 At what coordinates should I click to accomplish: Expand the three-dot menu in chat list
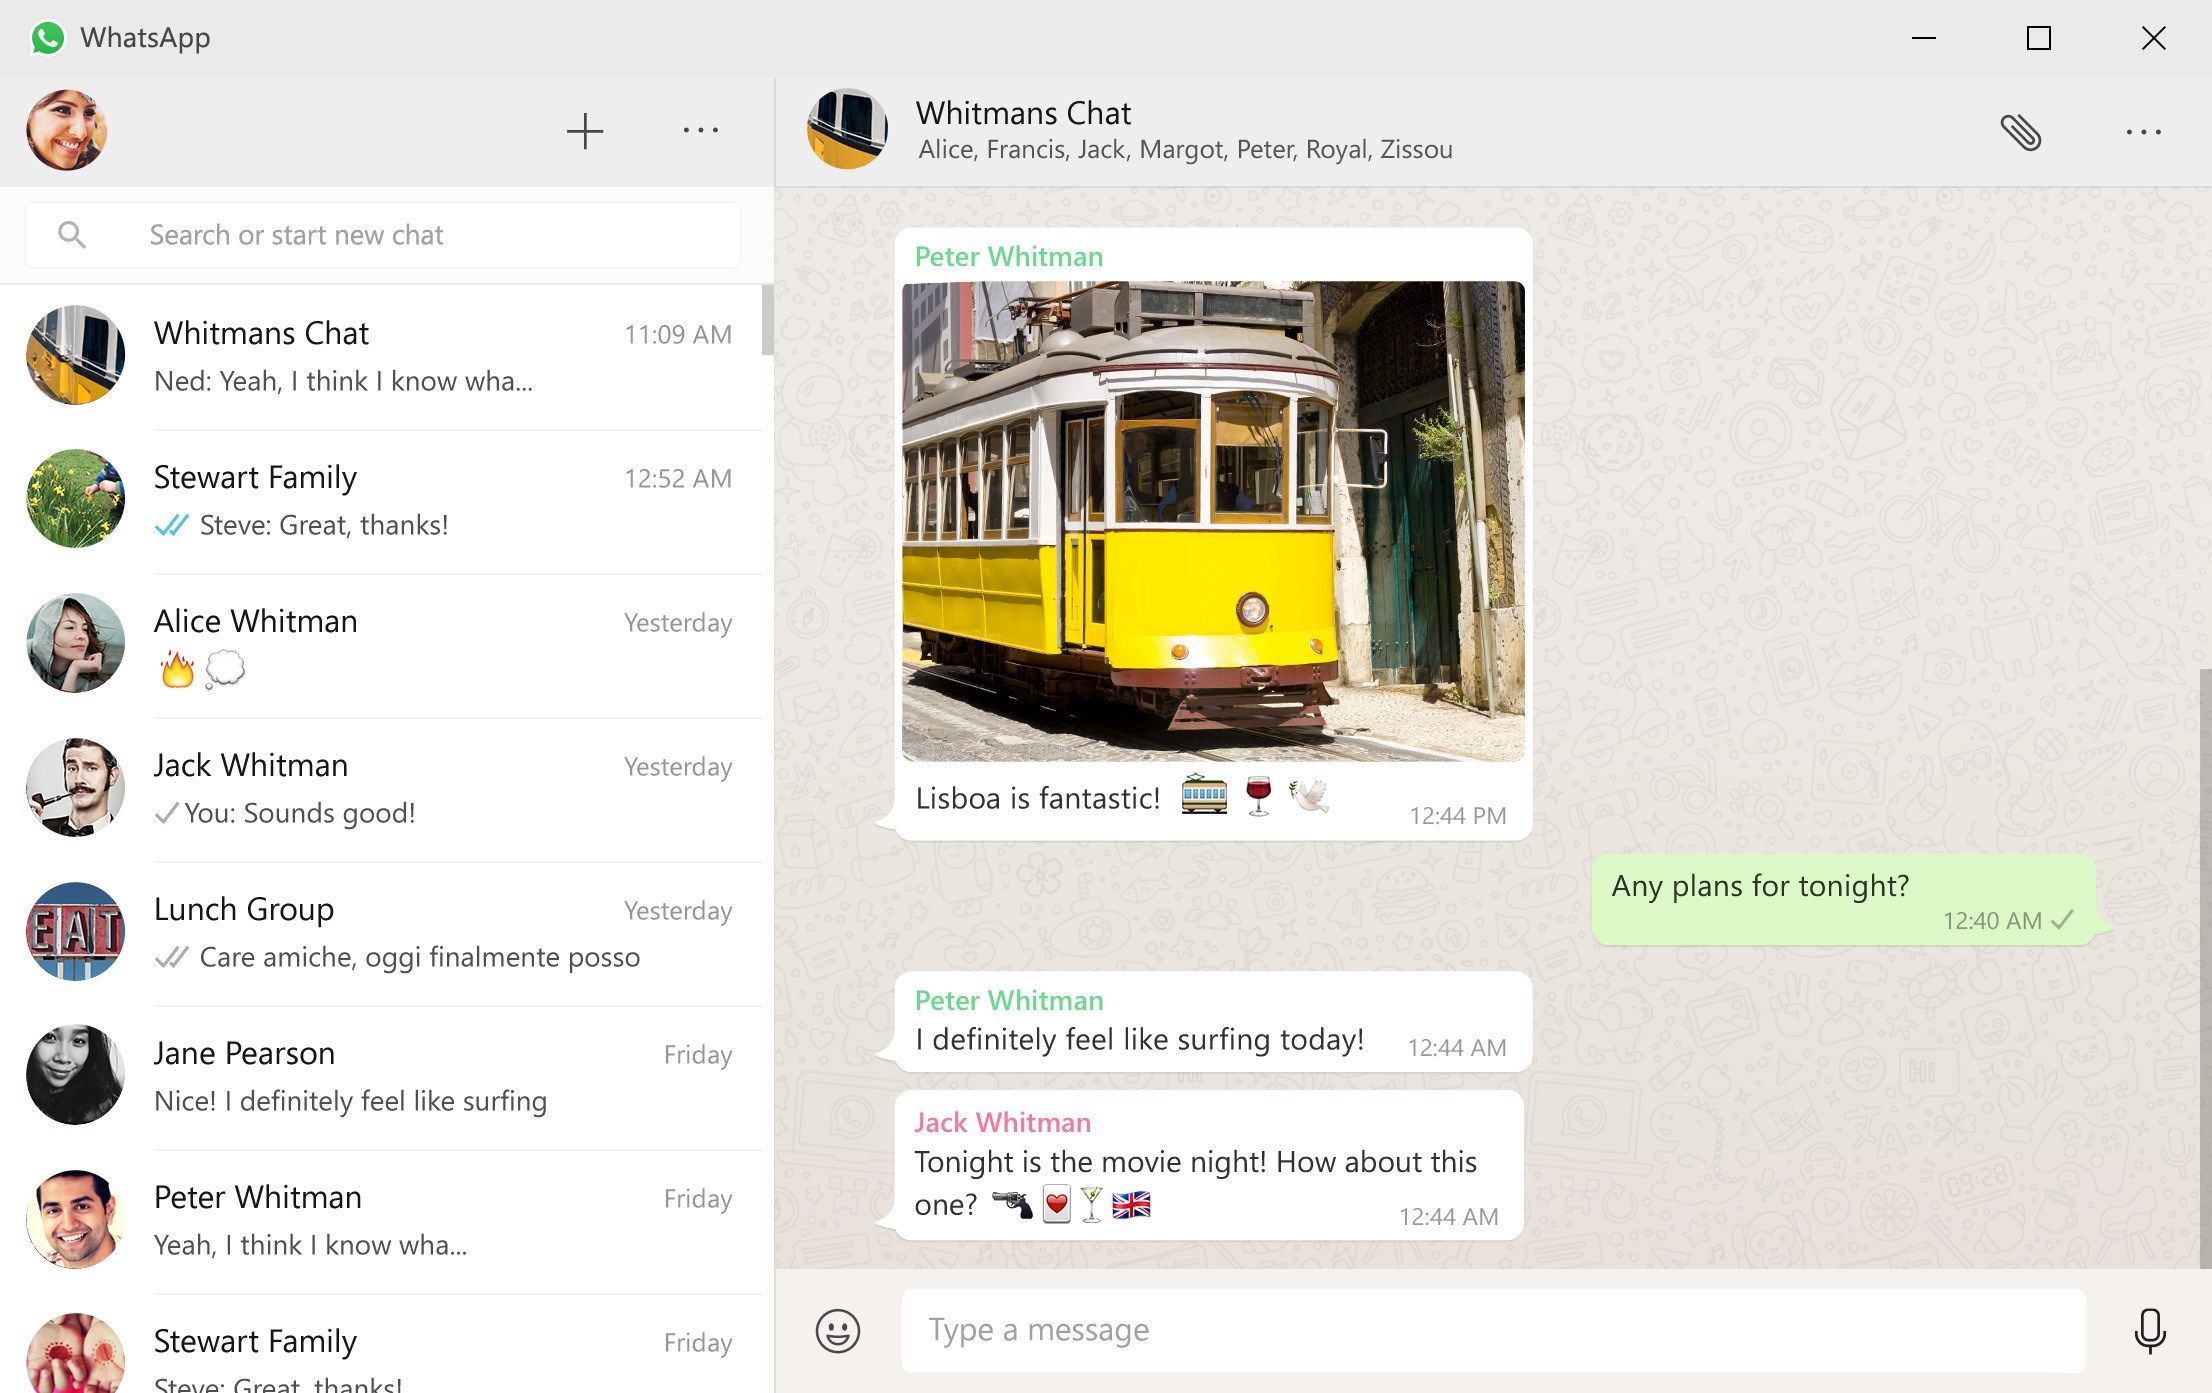point(698,130)
